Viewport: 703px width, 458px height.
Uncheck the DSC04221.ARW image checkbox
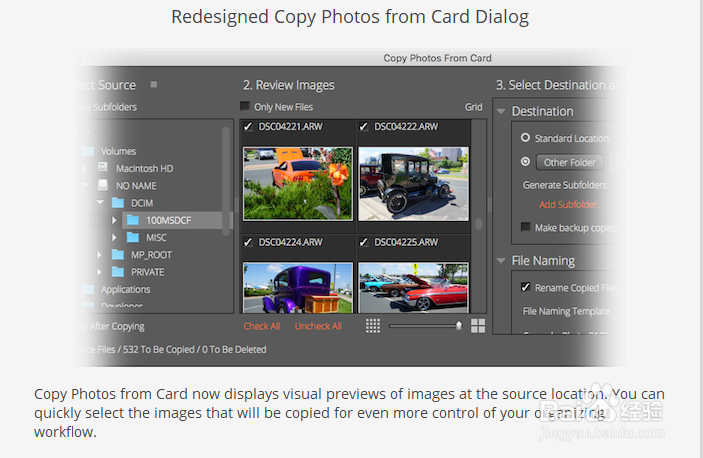tap(247, 127)
